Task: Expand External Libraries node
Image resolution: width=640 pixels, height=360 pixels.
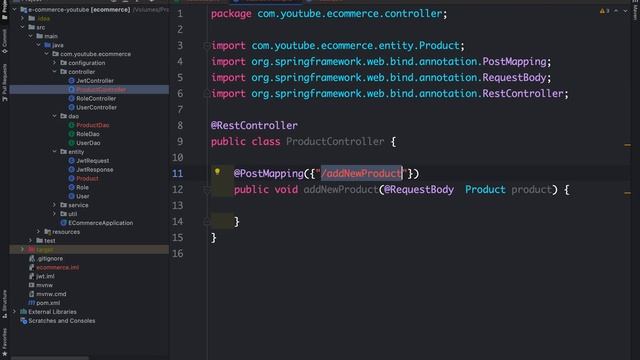Action: point(15,312)
